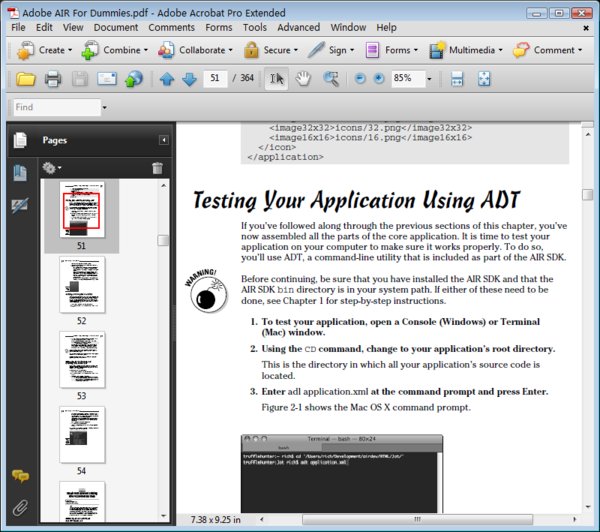This screenshot has height=532, width=600.
Task: Select the Hand tool
Action: pos(303,78)
